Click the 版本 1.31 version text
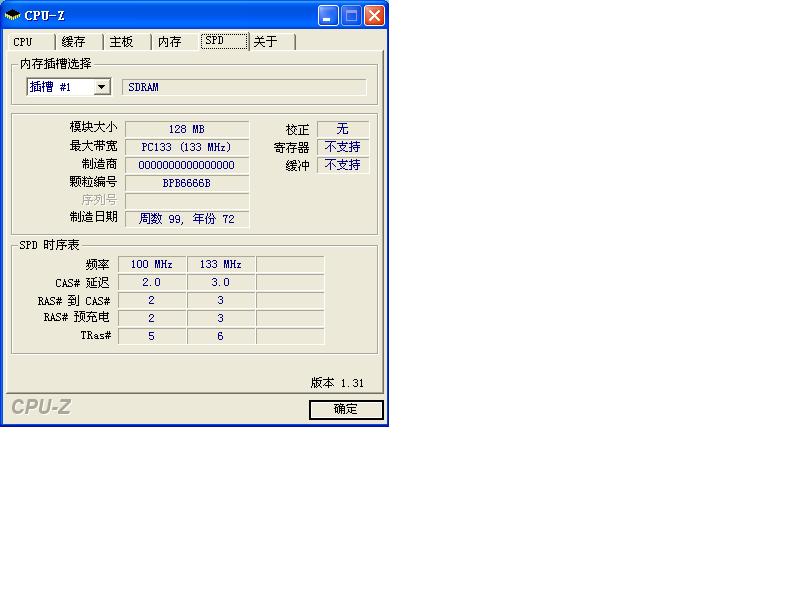800x600 pixels. tap(337, 383)
